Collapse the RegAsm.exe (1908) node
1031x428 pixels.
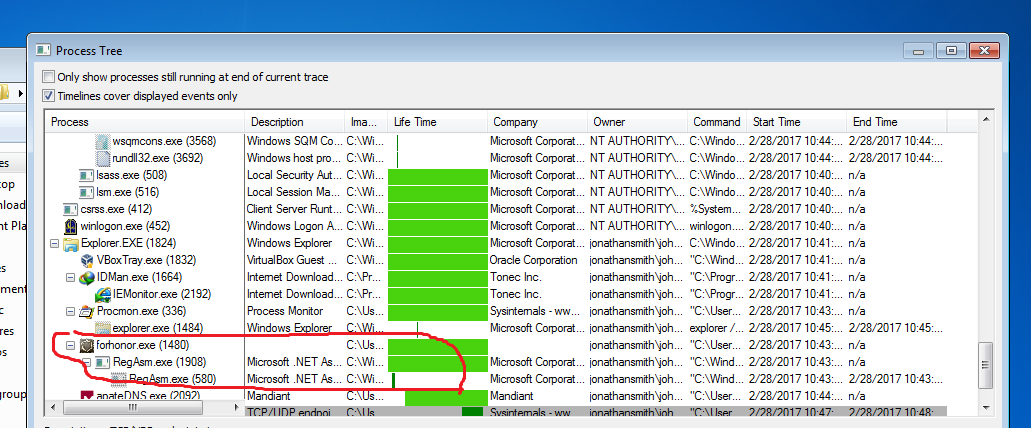pos(87,362)
